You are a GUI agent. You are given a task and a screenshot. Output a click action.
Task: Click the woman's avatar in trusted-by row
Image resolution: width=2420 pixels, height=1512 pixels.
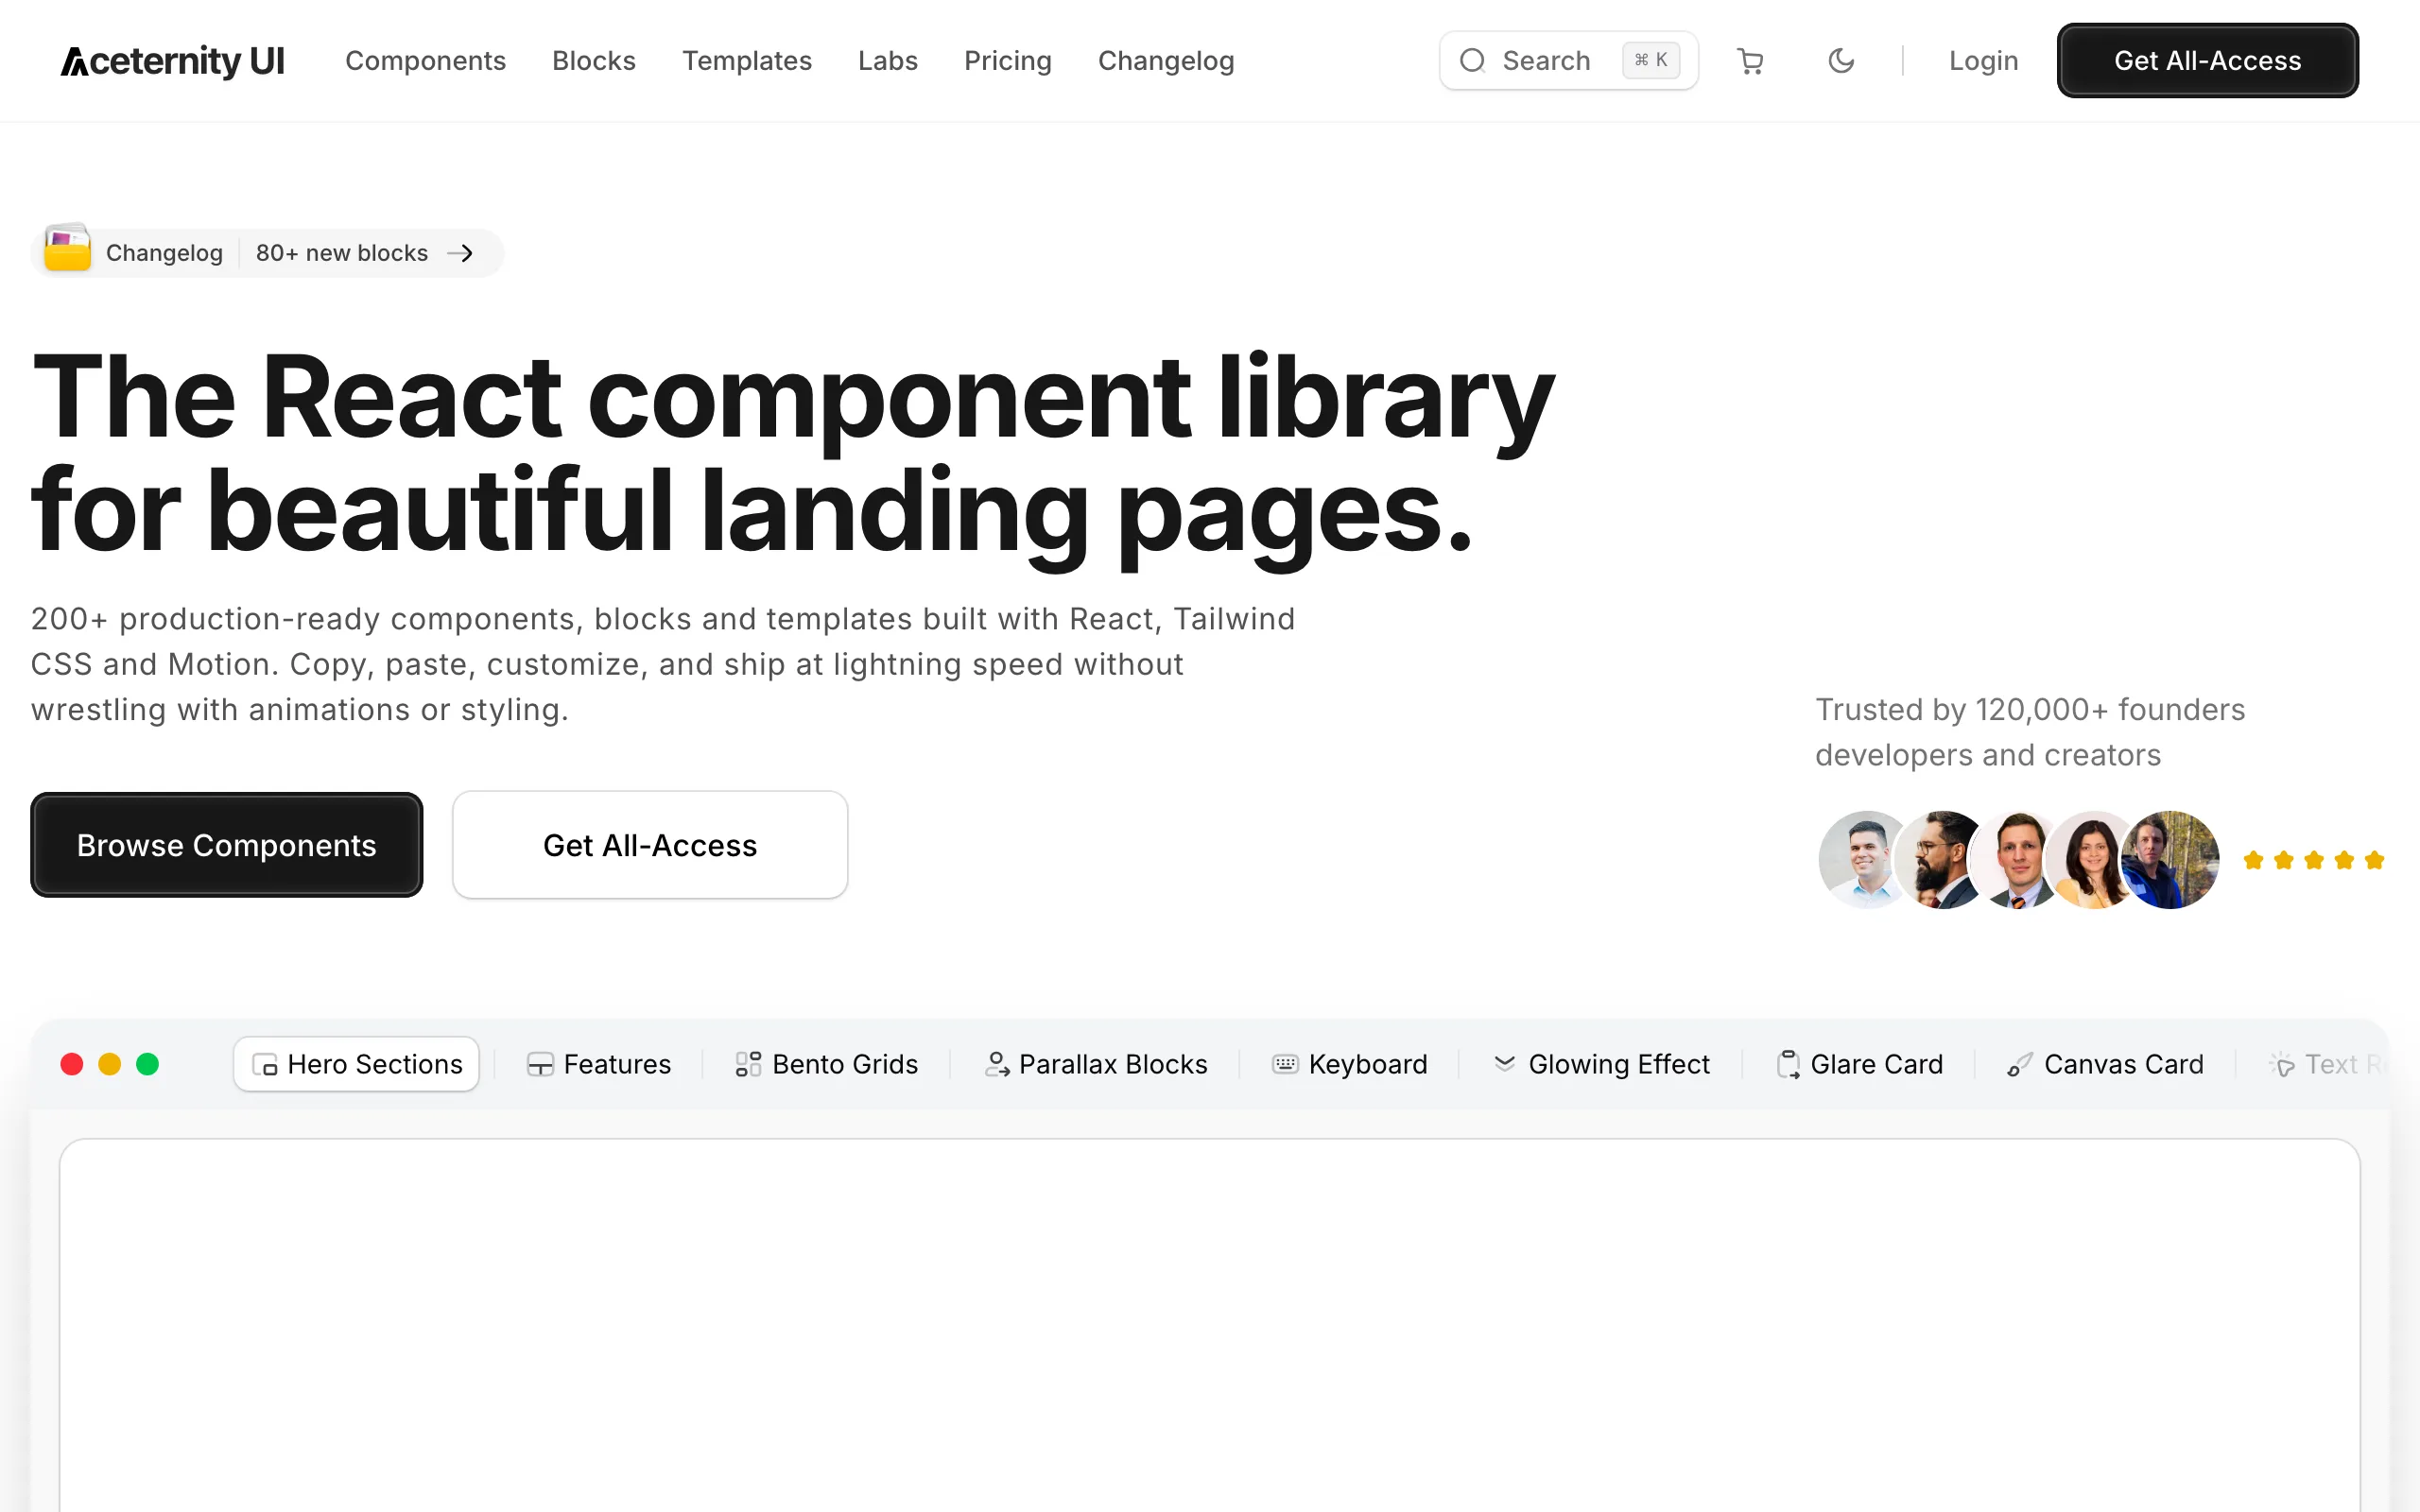tap(2094, 860)
